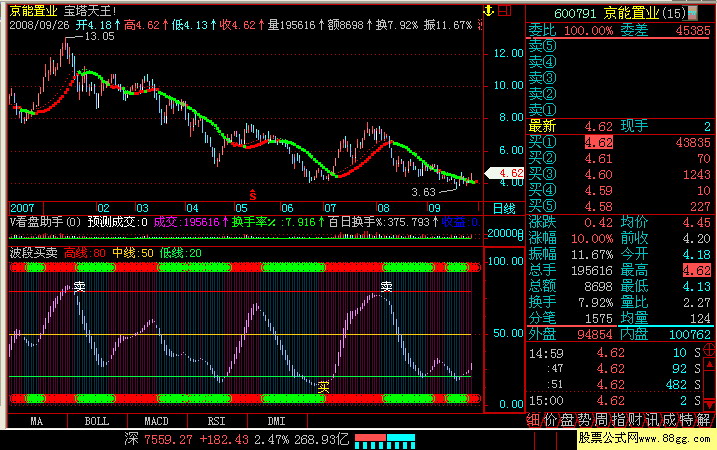Screen dimensions: 717x450
Task: Click the small icon beside 京能置业(15)
Action: click(693, 13)
